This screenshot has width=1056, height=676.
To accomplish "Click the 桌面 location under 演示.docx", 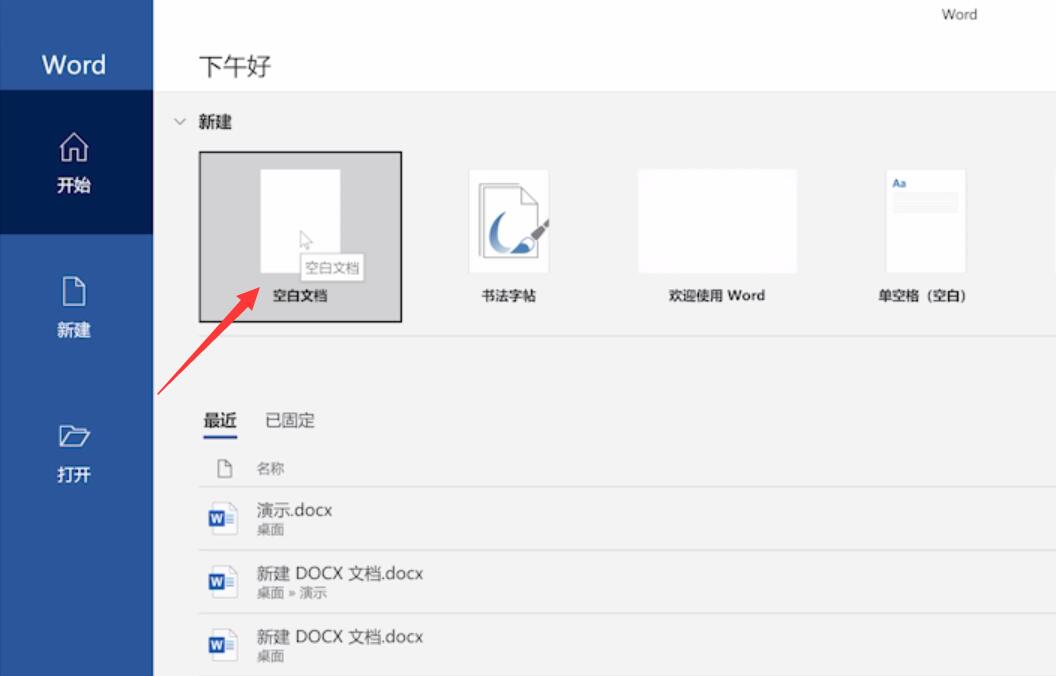I will [x=270, y=530].
